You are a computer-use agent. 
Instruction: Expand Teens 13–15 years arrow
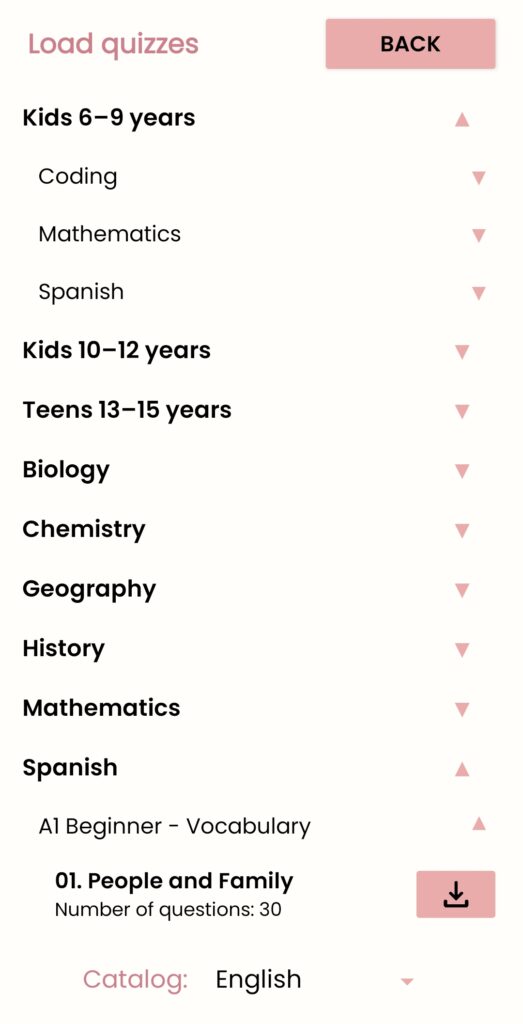(x=462, y=411)
